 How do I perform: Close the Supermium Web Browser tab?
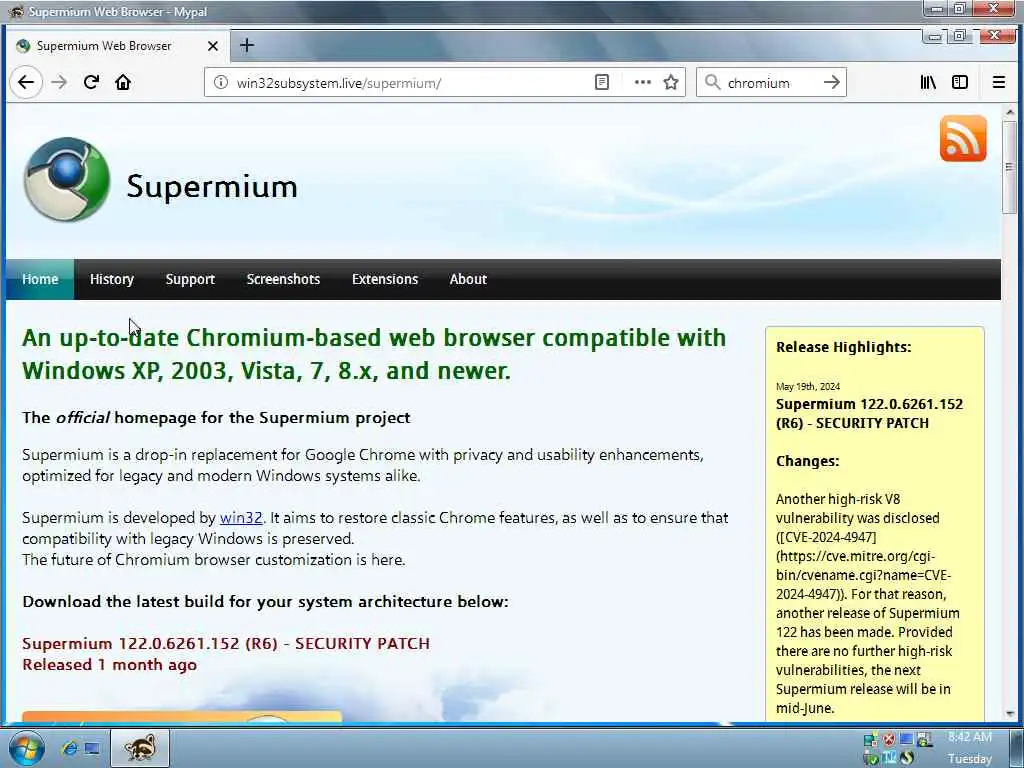point(212,46)
